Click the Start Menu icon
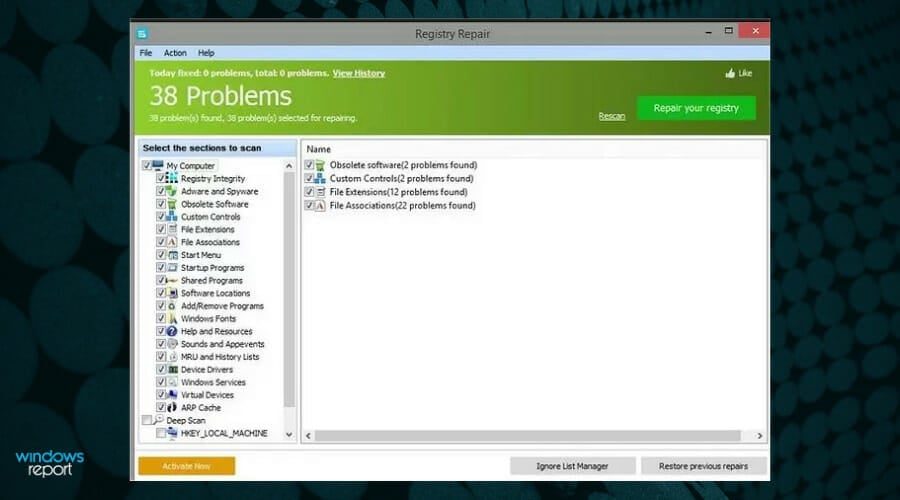Screen dimensions: 900x500 click(172, 255)
